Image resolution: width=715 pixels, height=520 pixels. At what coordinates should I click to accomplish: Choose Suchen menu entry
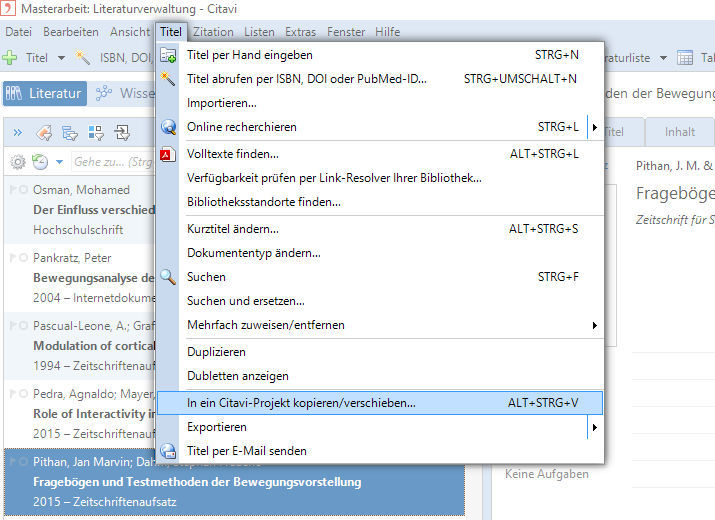[x=380, y=277]
